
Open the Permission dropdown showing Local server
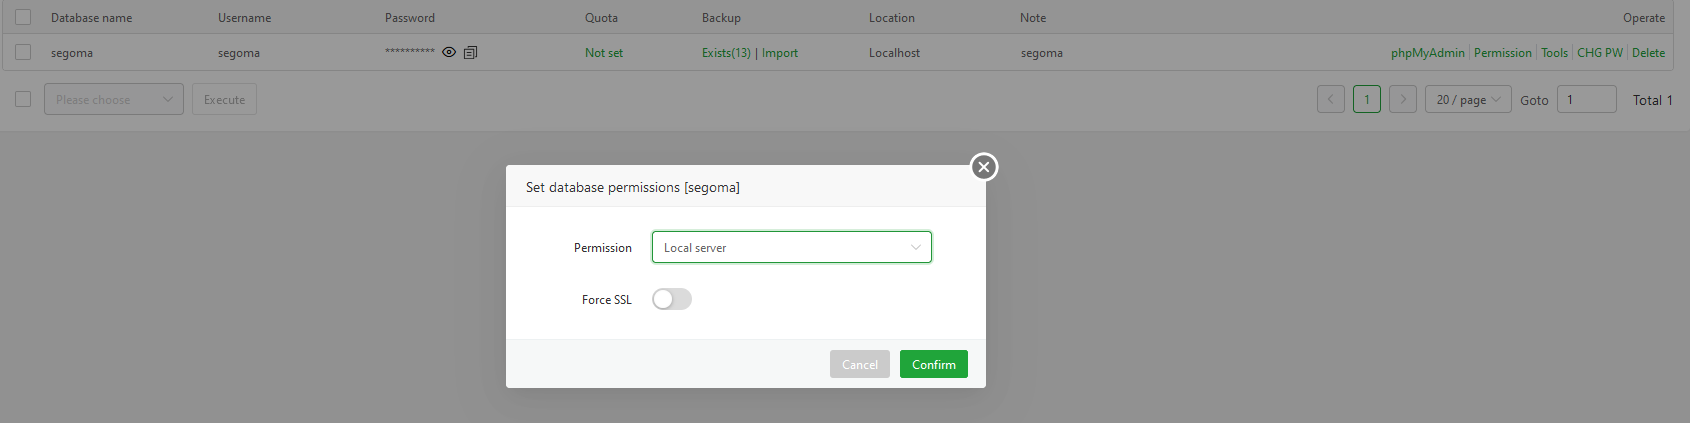click(791, 247)
